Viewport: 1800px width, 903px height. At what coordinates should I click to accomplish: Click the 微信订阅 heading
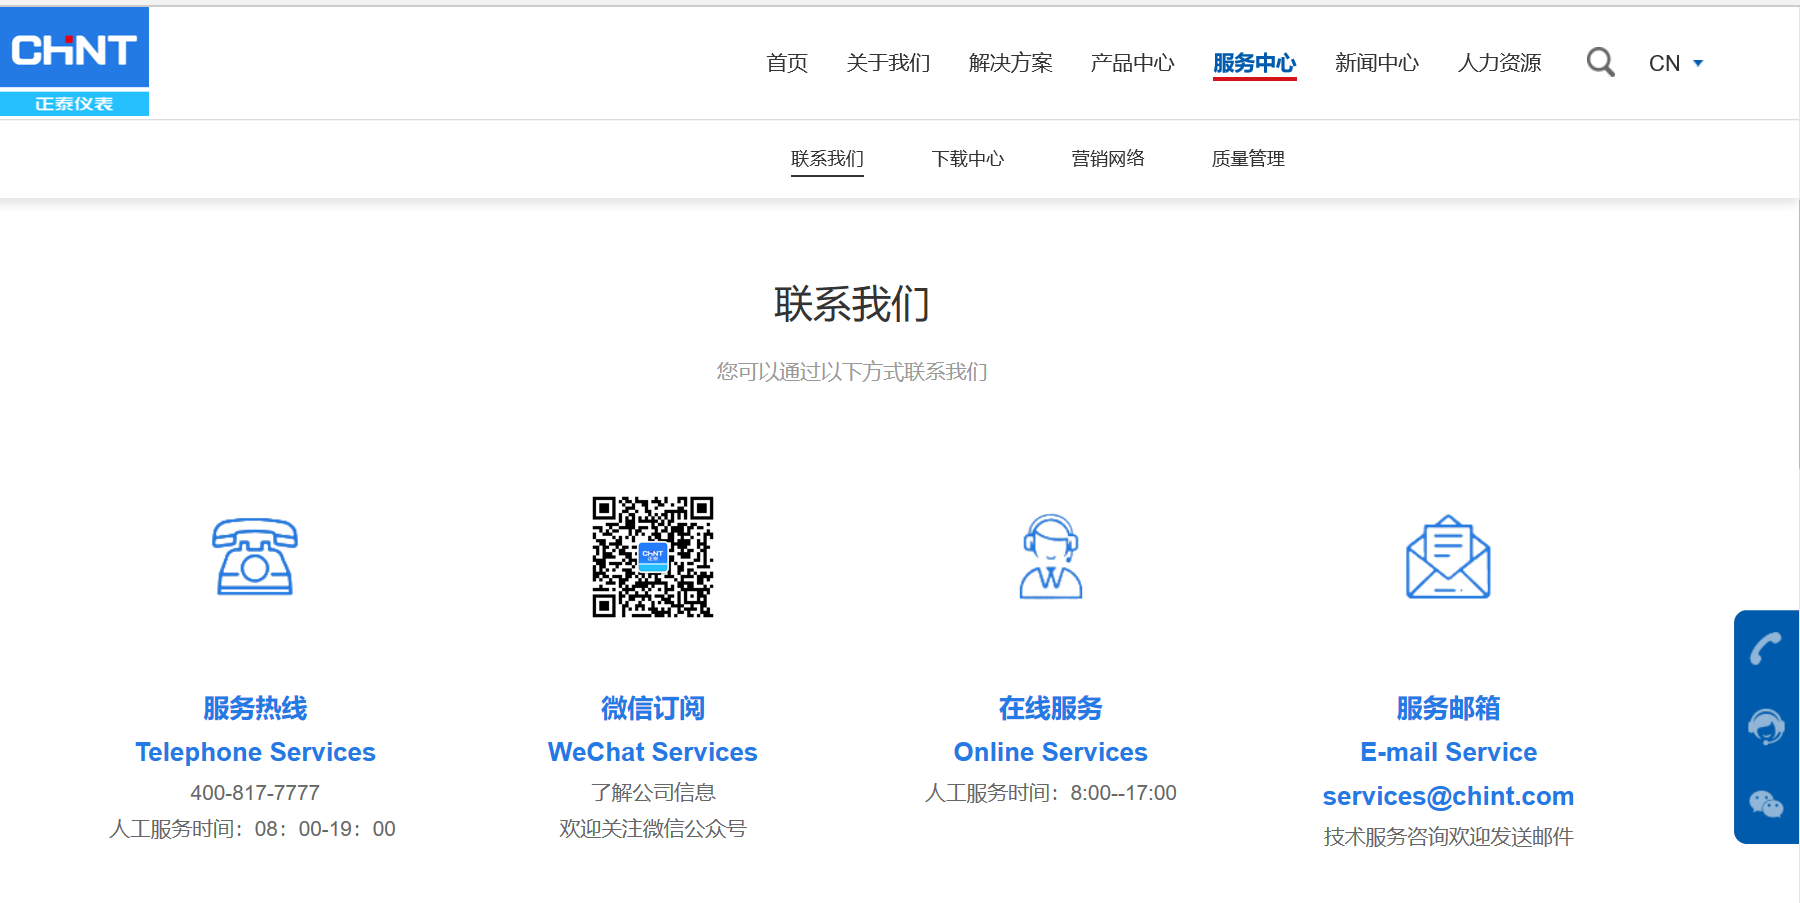[x=652, y=708]
